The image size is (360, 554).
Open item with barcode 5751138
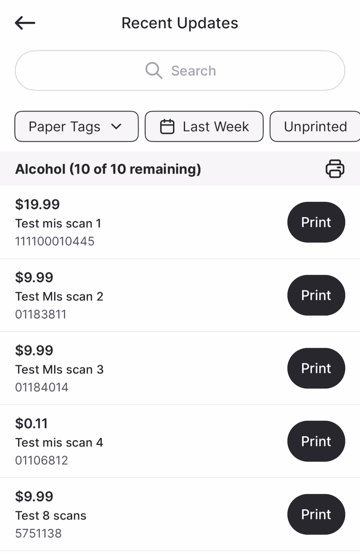click(x=180, y=514)
